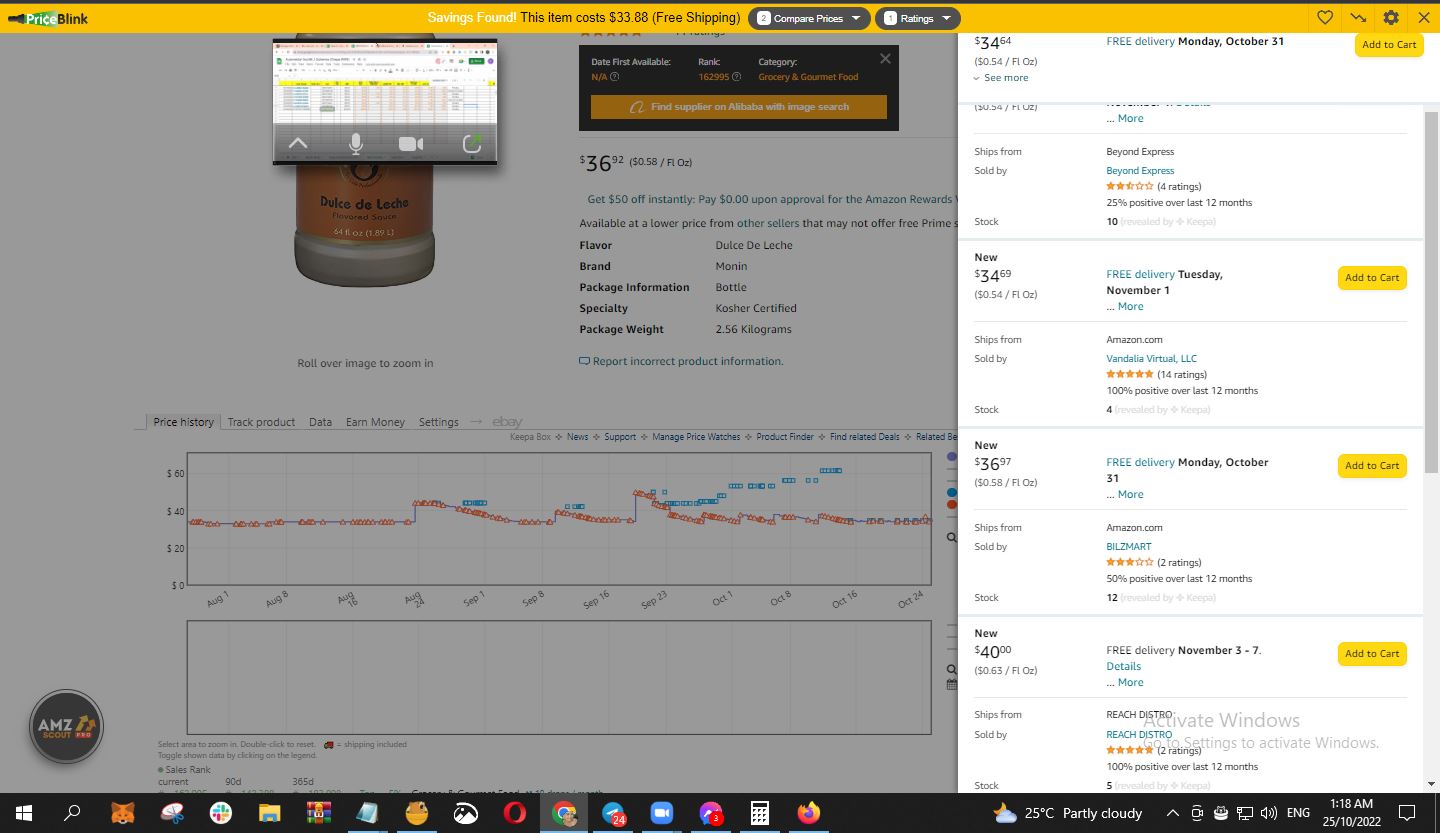
Task: Open Grocery & Gourmet Food category link
Action: click(808, 77)
